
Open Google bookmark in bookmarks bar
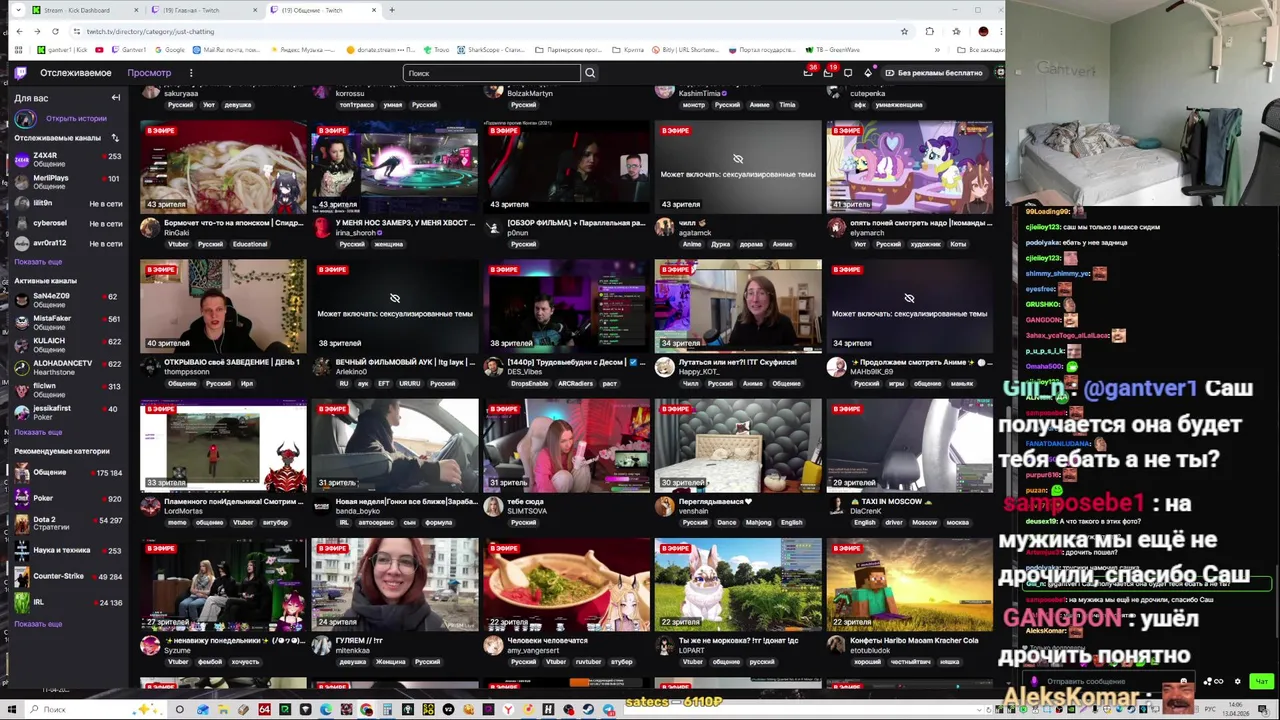[170, 49]
